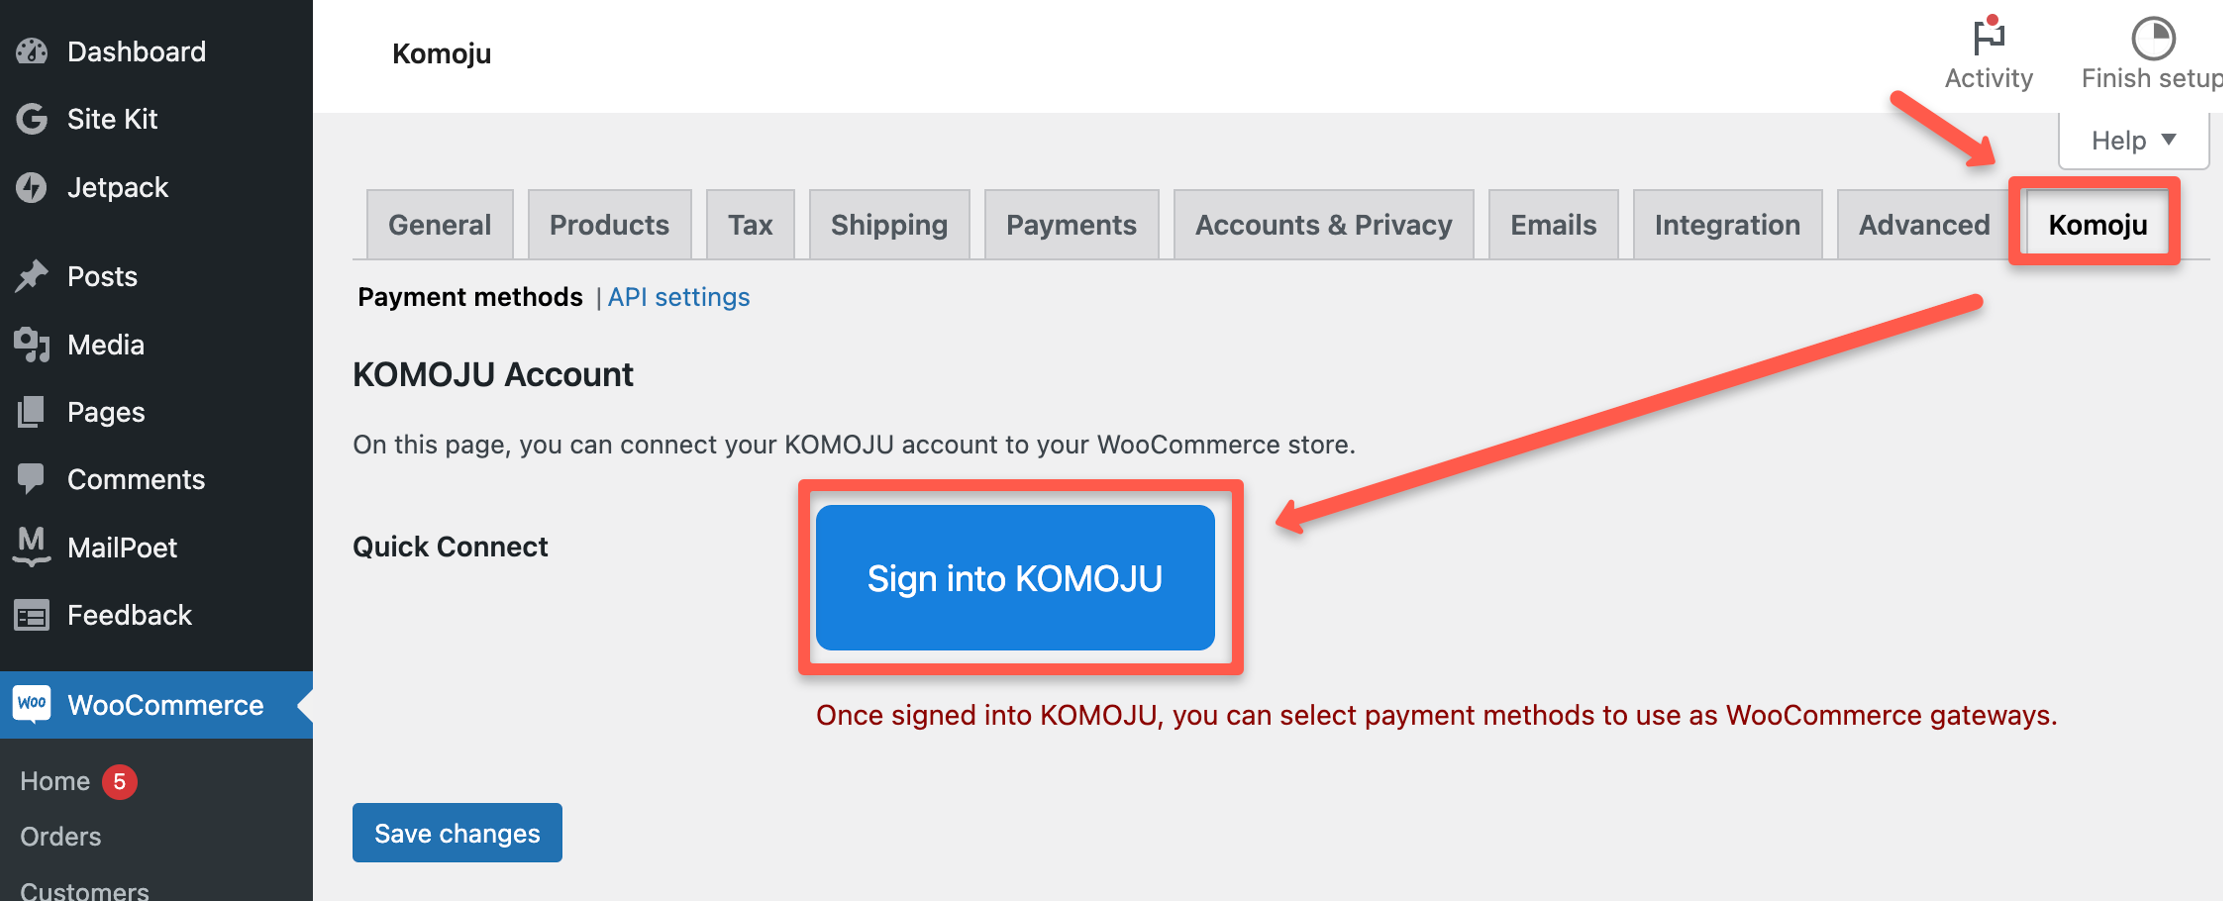Open the API settings link
2223x901 pixels.
[679, 297]
